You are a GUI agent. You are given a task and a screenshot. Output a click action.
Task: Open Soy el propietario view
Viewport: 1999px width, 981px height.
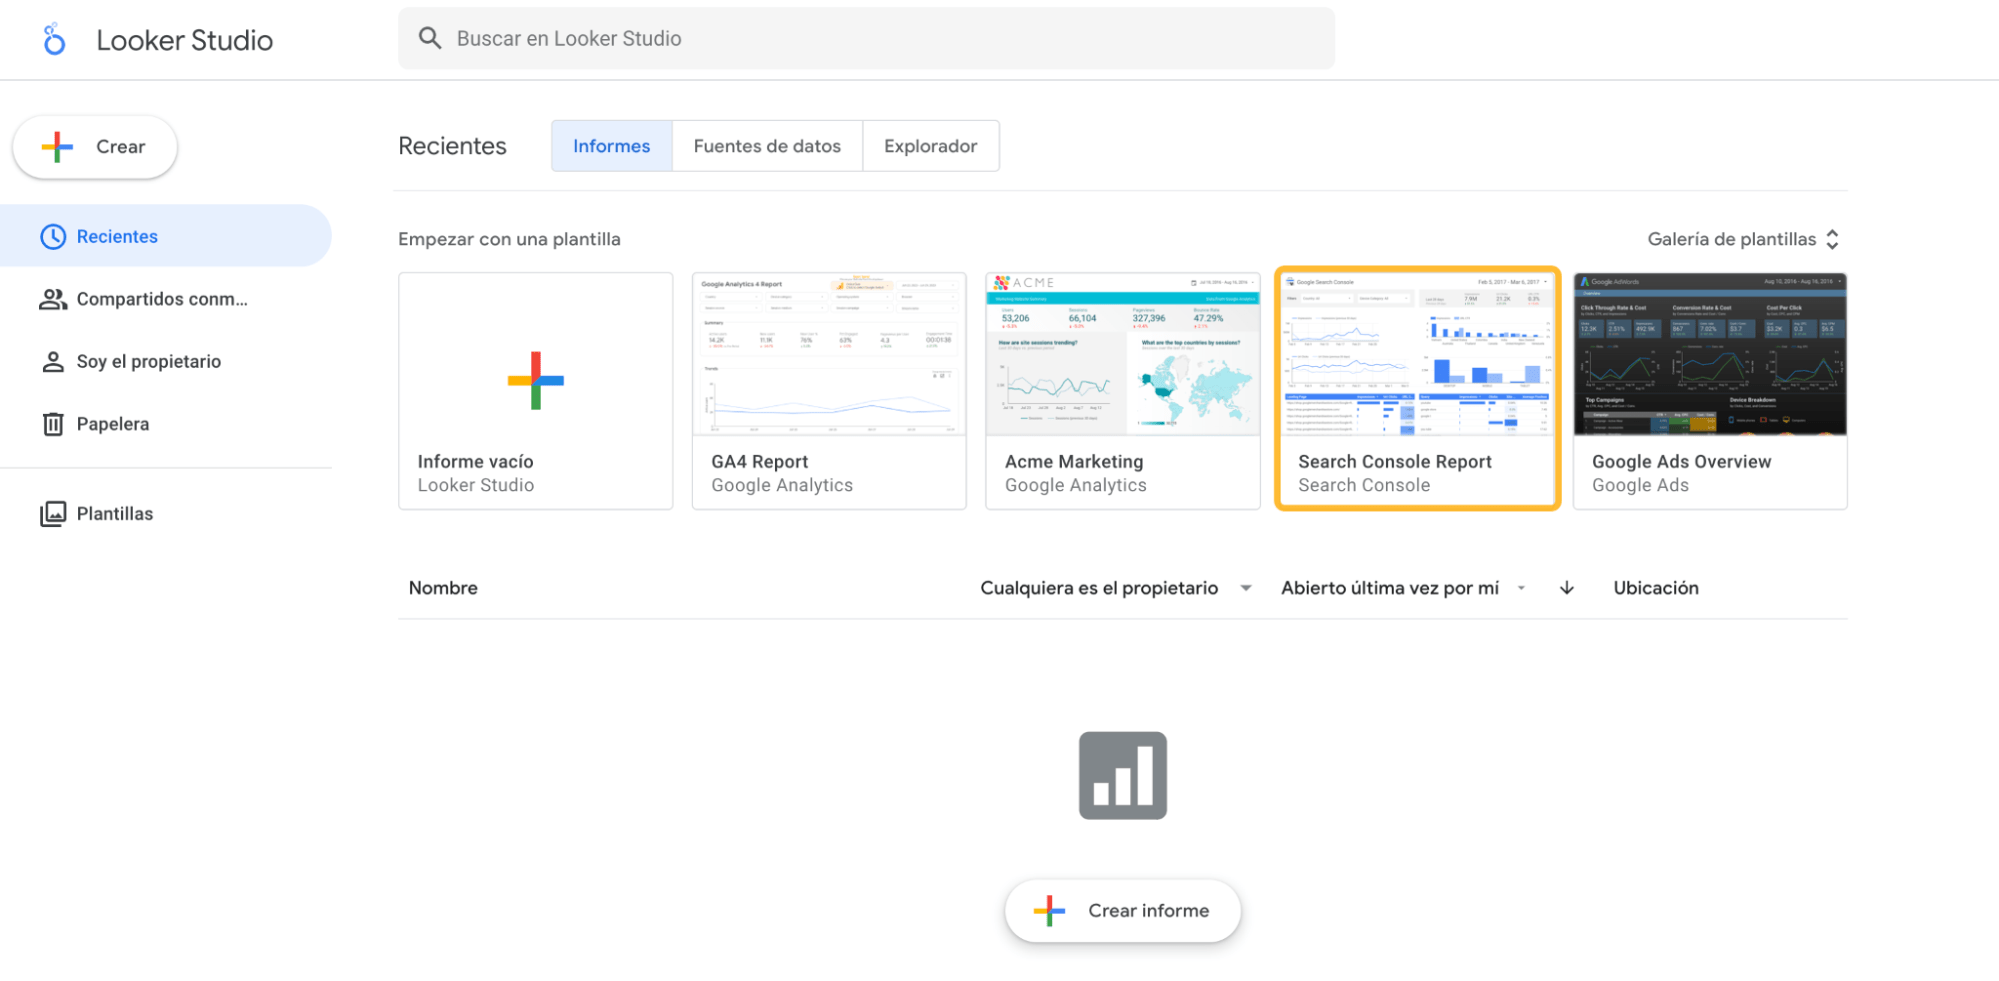149,361
